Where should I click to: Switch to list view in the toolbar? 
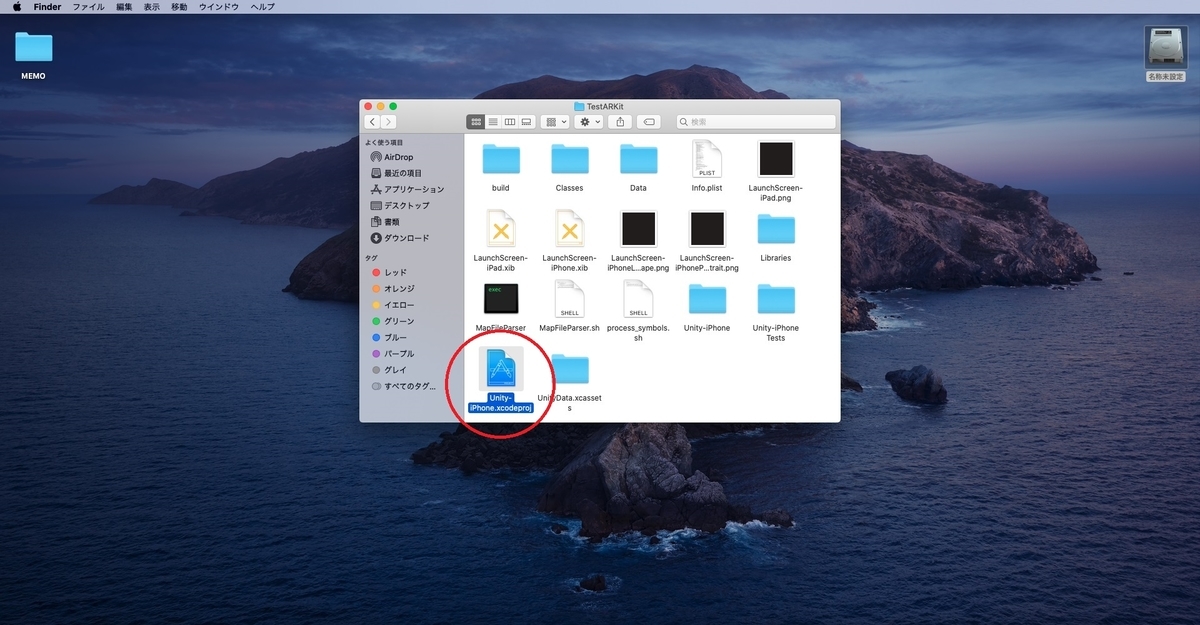pos(493,121)
